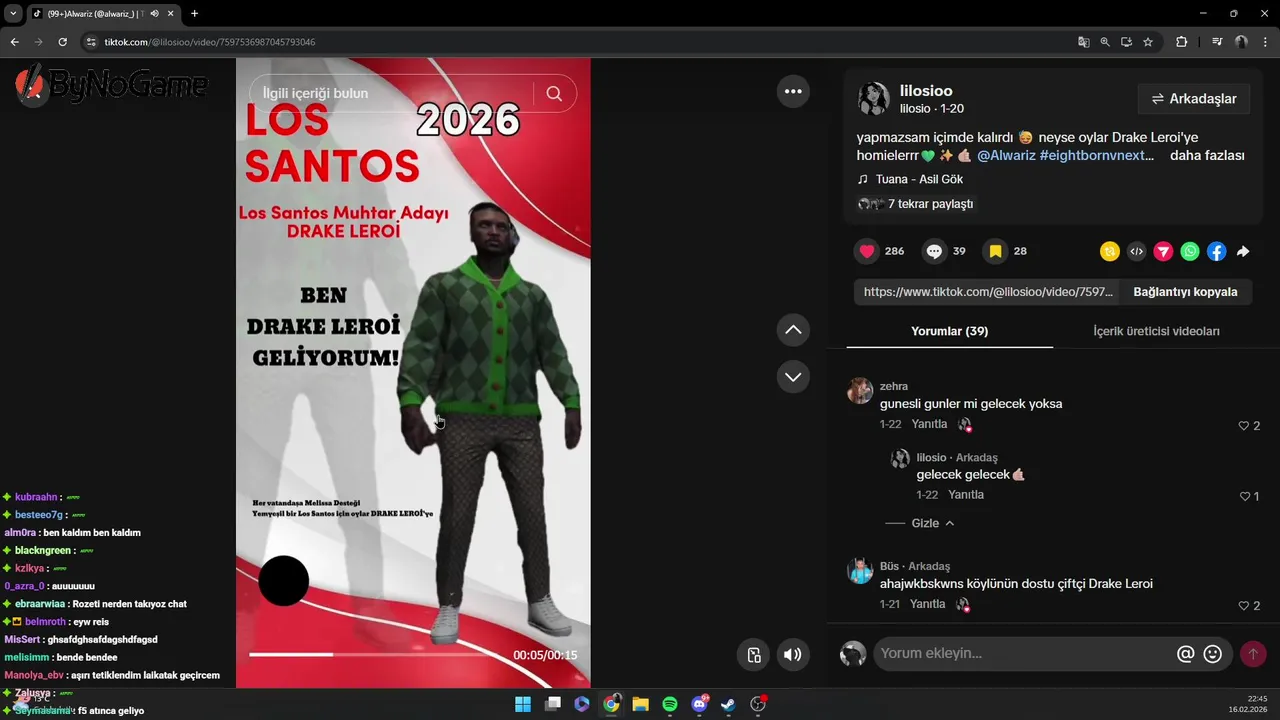This screenshot has width=1280, height=720.
Task: Reload the page in Chrome
Action: click(62, 42)
